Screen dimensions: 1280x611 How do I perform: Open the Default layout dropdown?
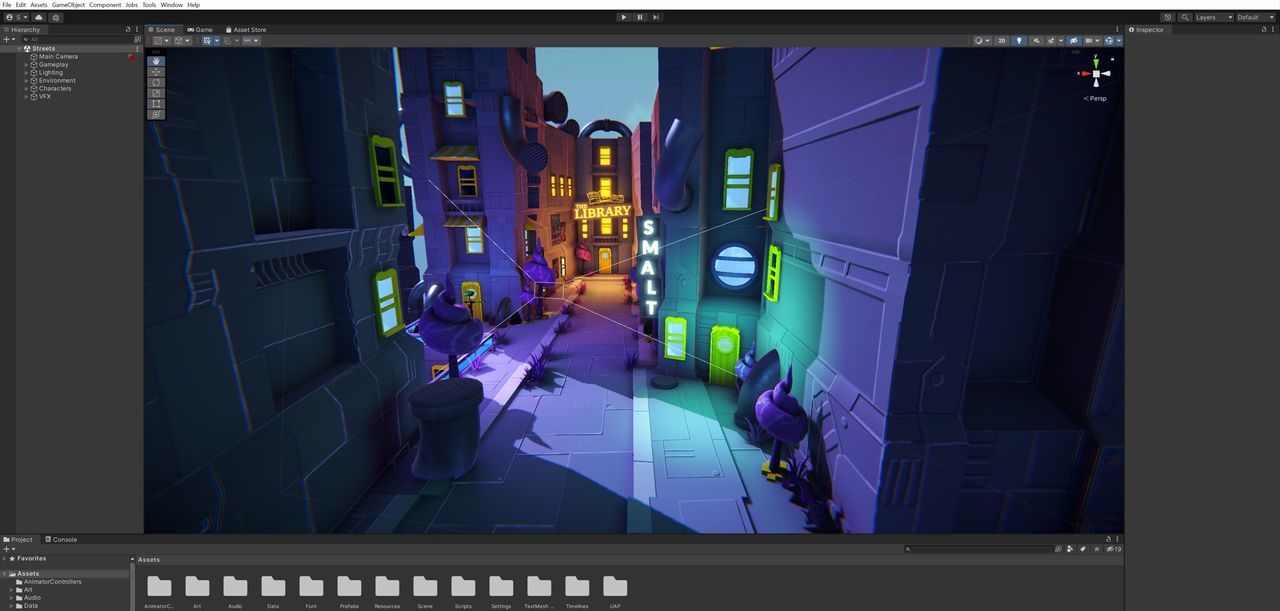(x=1255, y=17)
